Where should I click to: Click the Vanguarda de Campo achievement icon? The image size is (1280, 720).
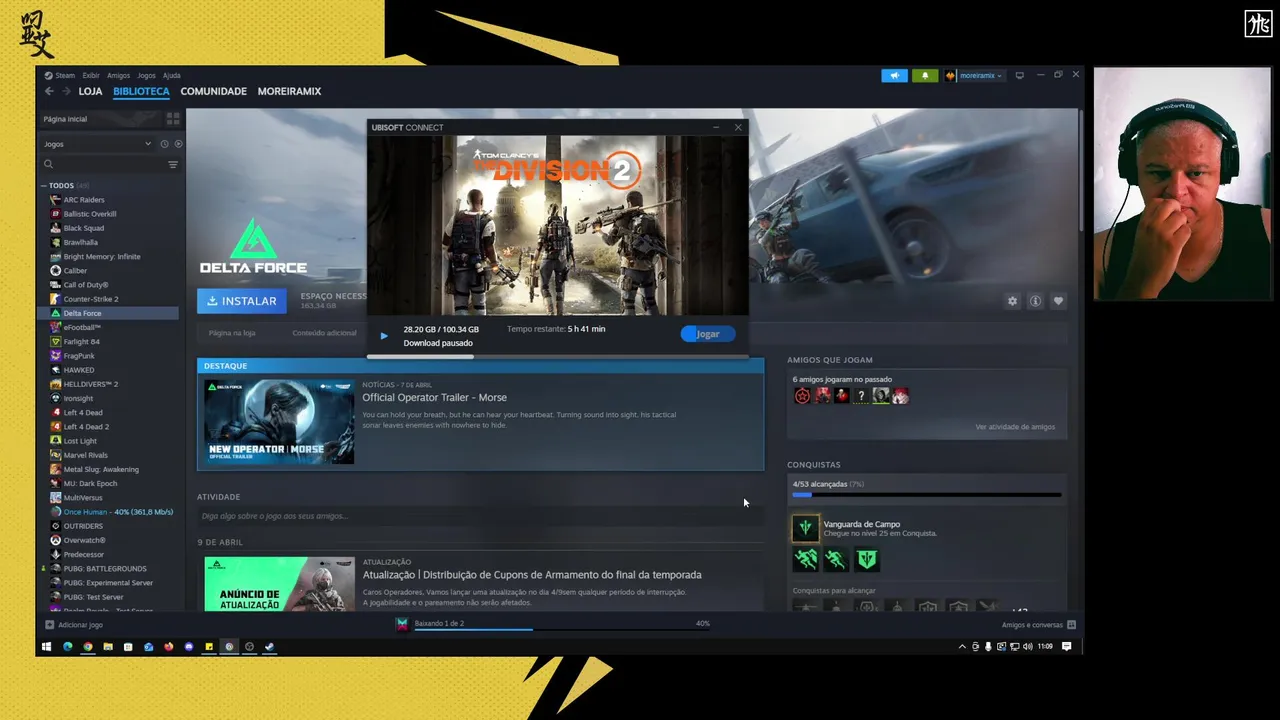tap(805, 528)
